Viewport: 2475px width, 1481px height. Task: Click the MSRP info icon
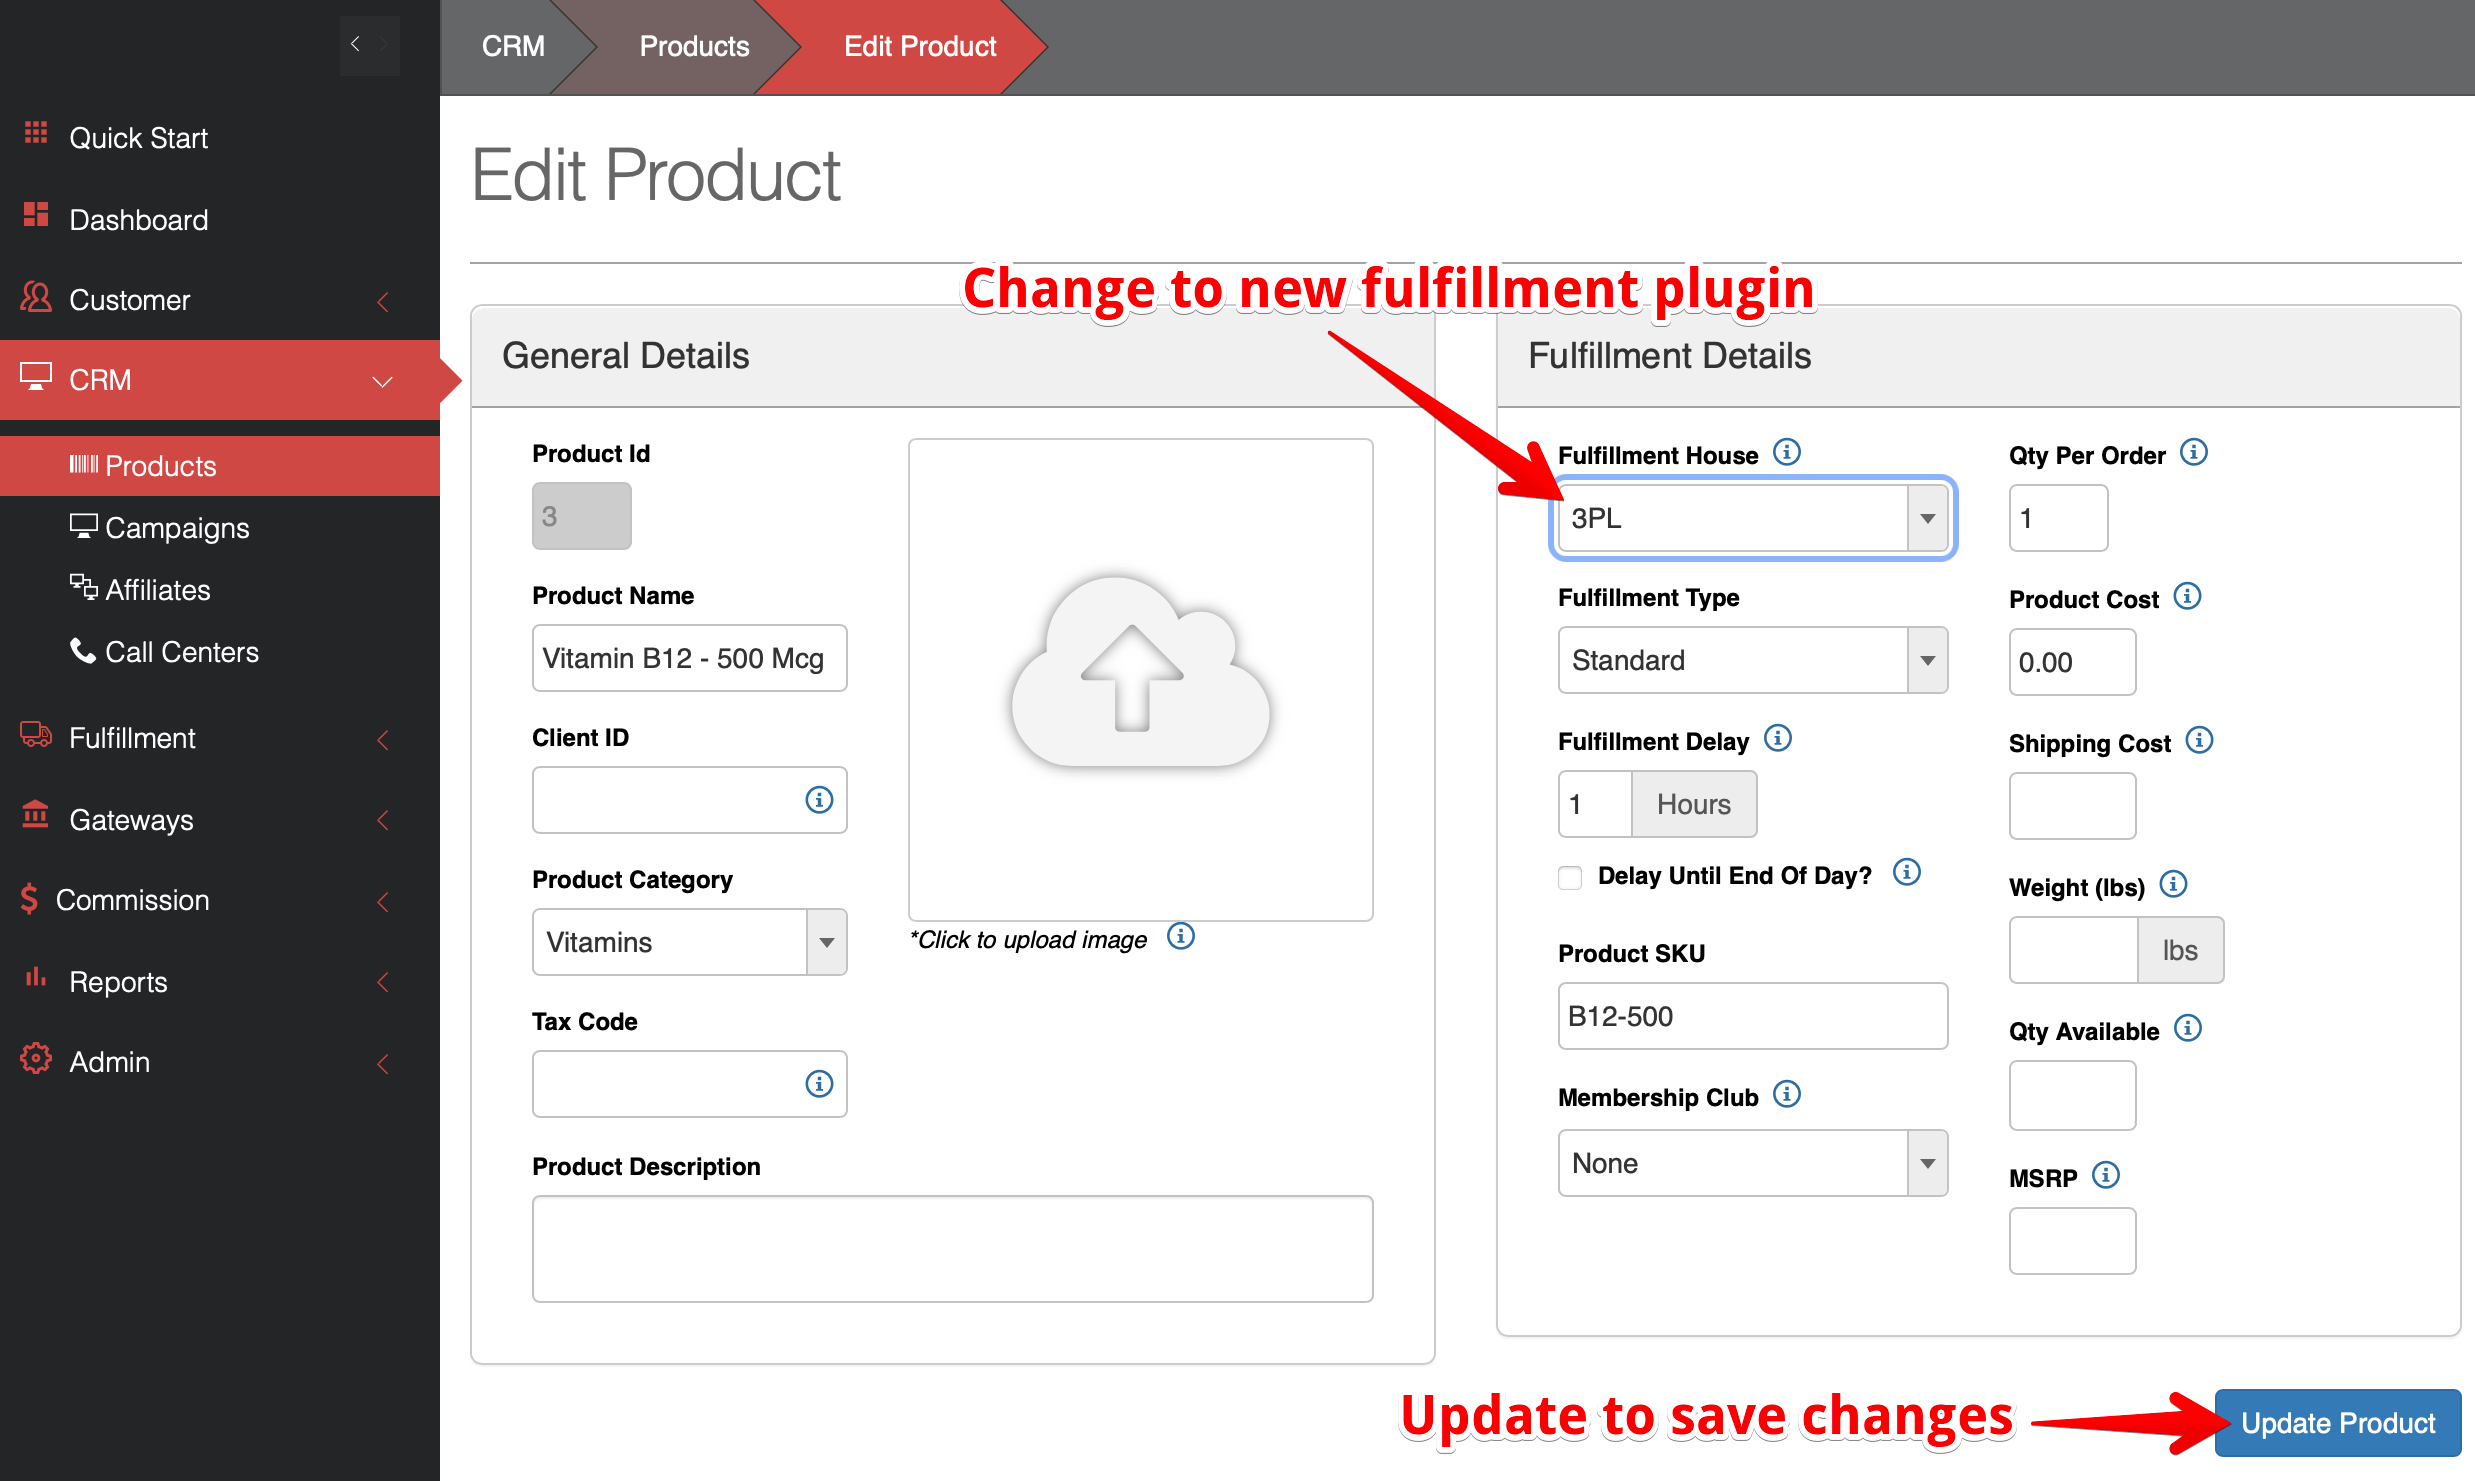(2106, 1175)
